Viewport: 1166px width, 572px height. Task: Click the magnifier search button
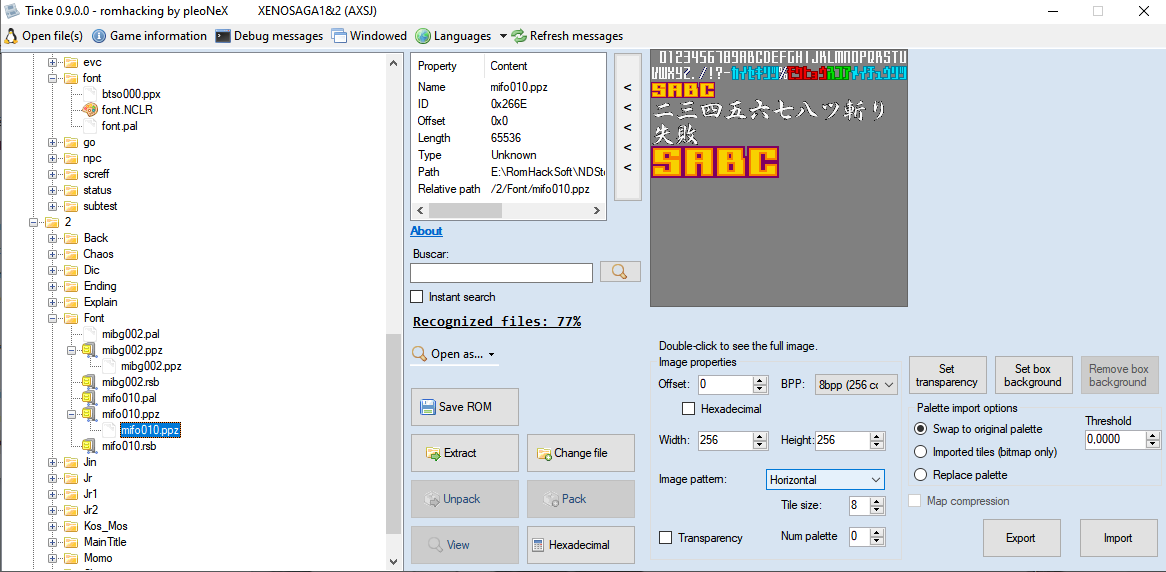(x=620, y=271)
